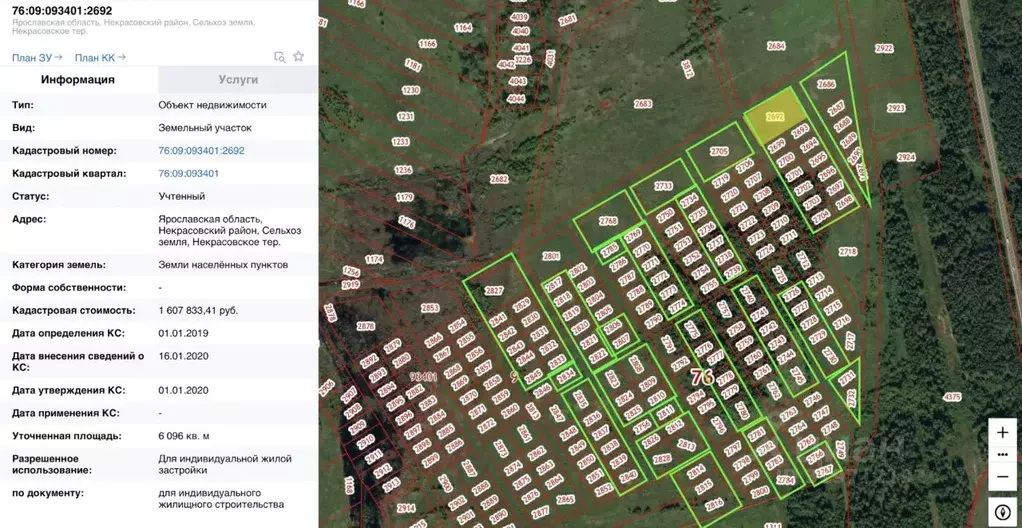Click map parcel label 1174
Viewport: 1022px width, 528px height.
click(374, 259)
